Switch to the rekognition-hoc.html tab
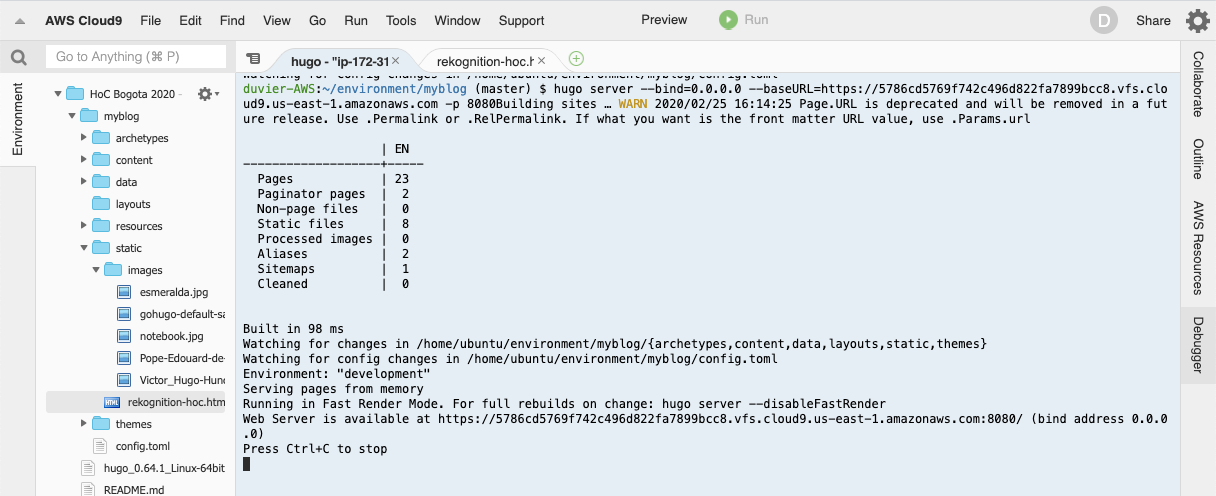The image size is (1216, 496). coord(485,60)
